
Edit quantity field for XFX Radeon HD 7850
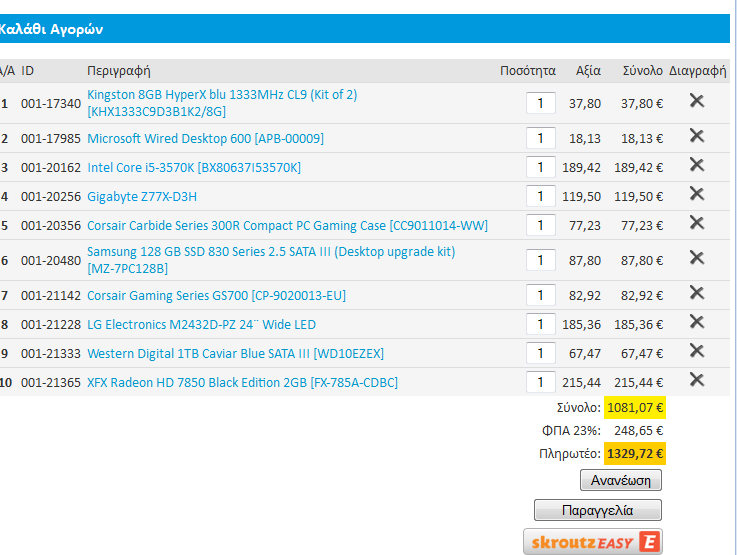pos(541,382)
